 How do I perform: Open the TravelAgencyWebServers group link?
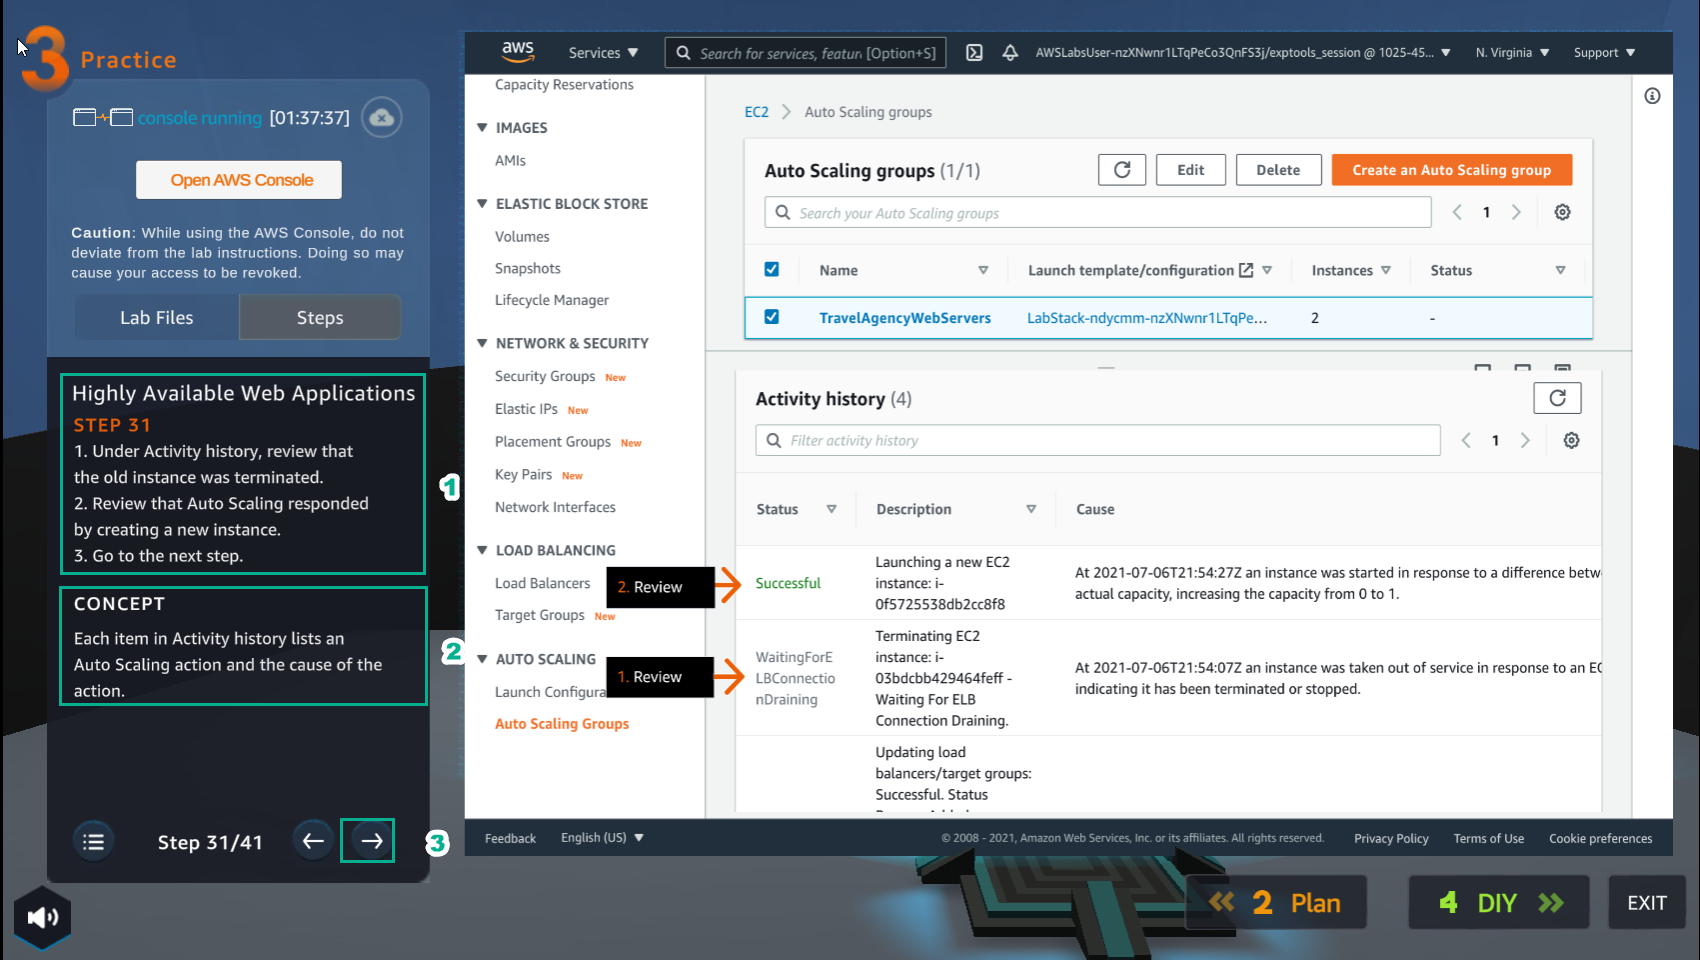(905, 318)
